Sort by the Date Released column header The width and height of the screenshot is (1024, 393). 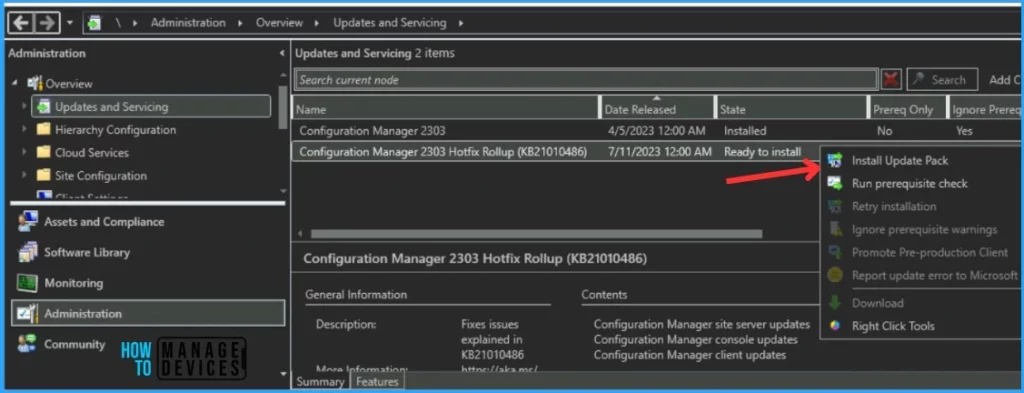[658, 109]
